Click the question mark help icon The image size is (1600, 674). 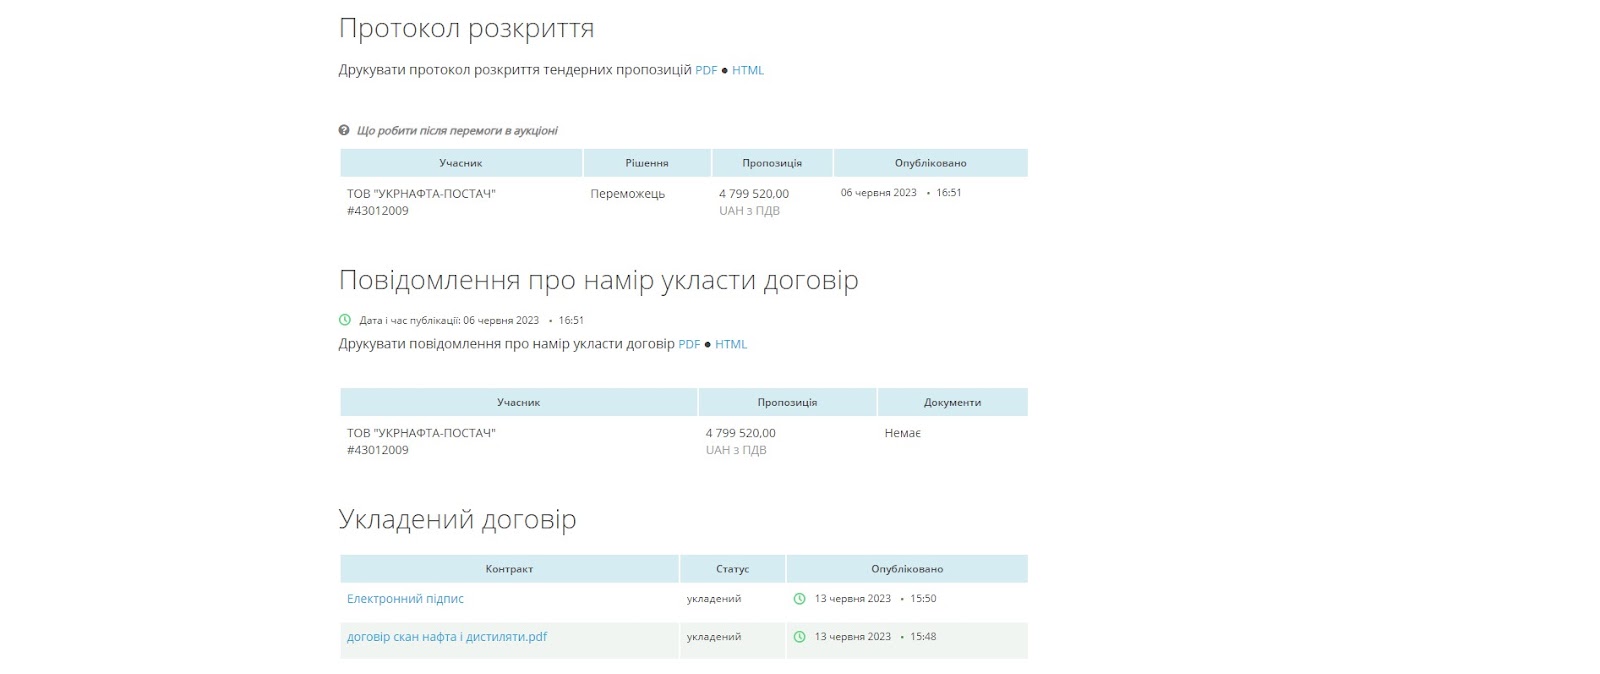[344, 130]
